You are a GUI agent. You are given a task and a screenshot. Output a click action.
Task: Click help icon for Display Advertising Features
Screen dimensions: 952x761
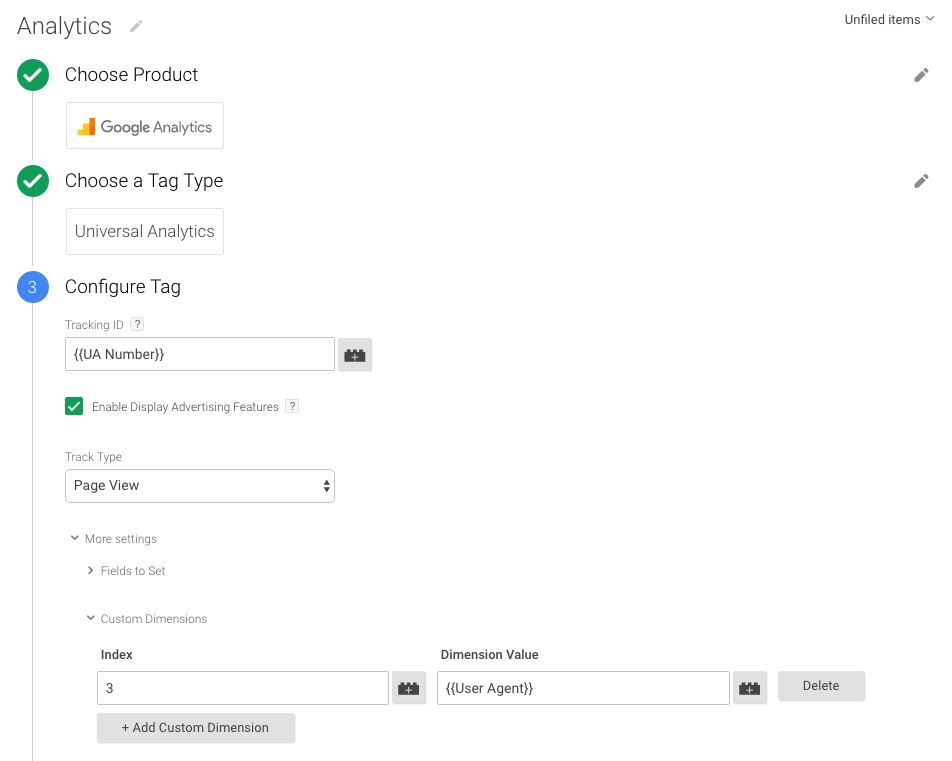click(x=292, y=406)
